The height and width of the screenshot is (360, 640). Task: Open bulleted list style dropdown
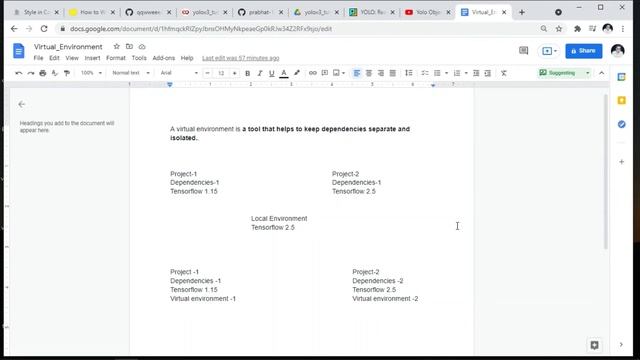click(x=446, y=73)
